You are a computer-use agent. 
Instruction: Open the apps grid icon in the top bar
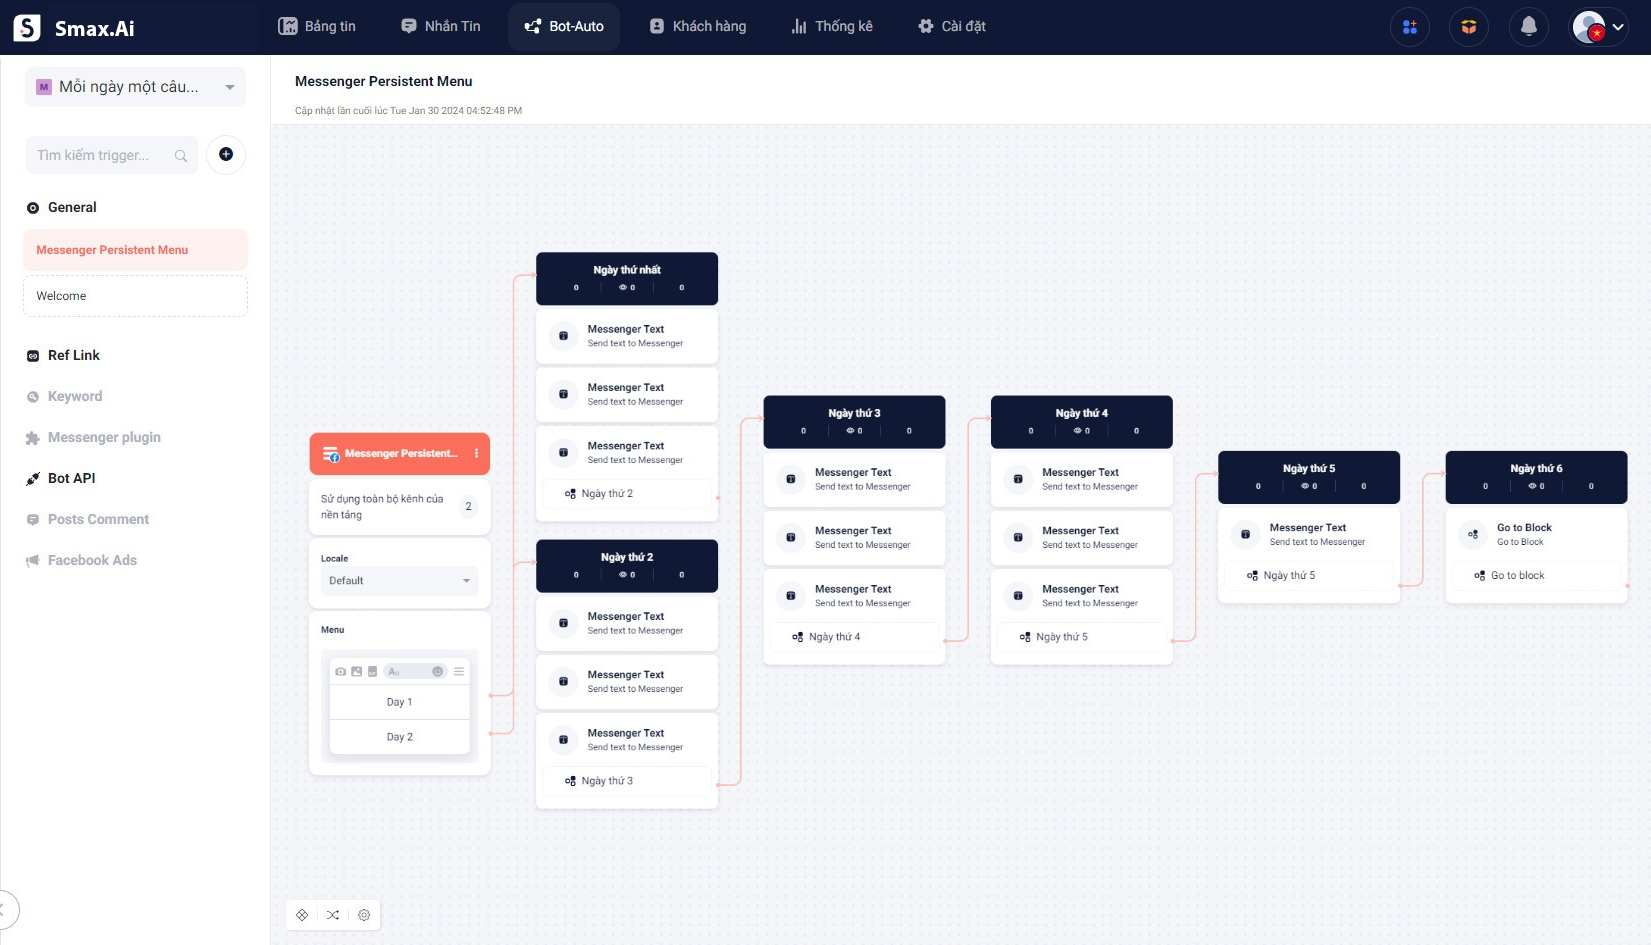click(1409, 27)
